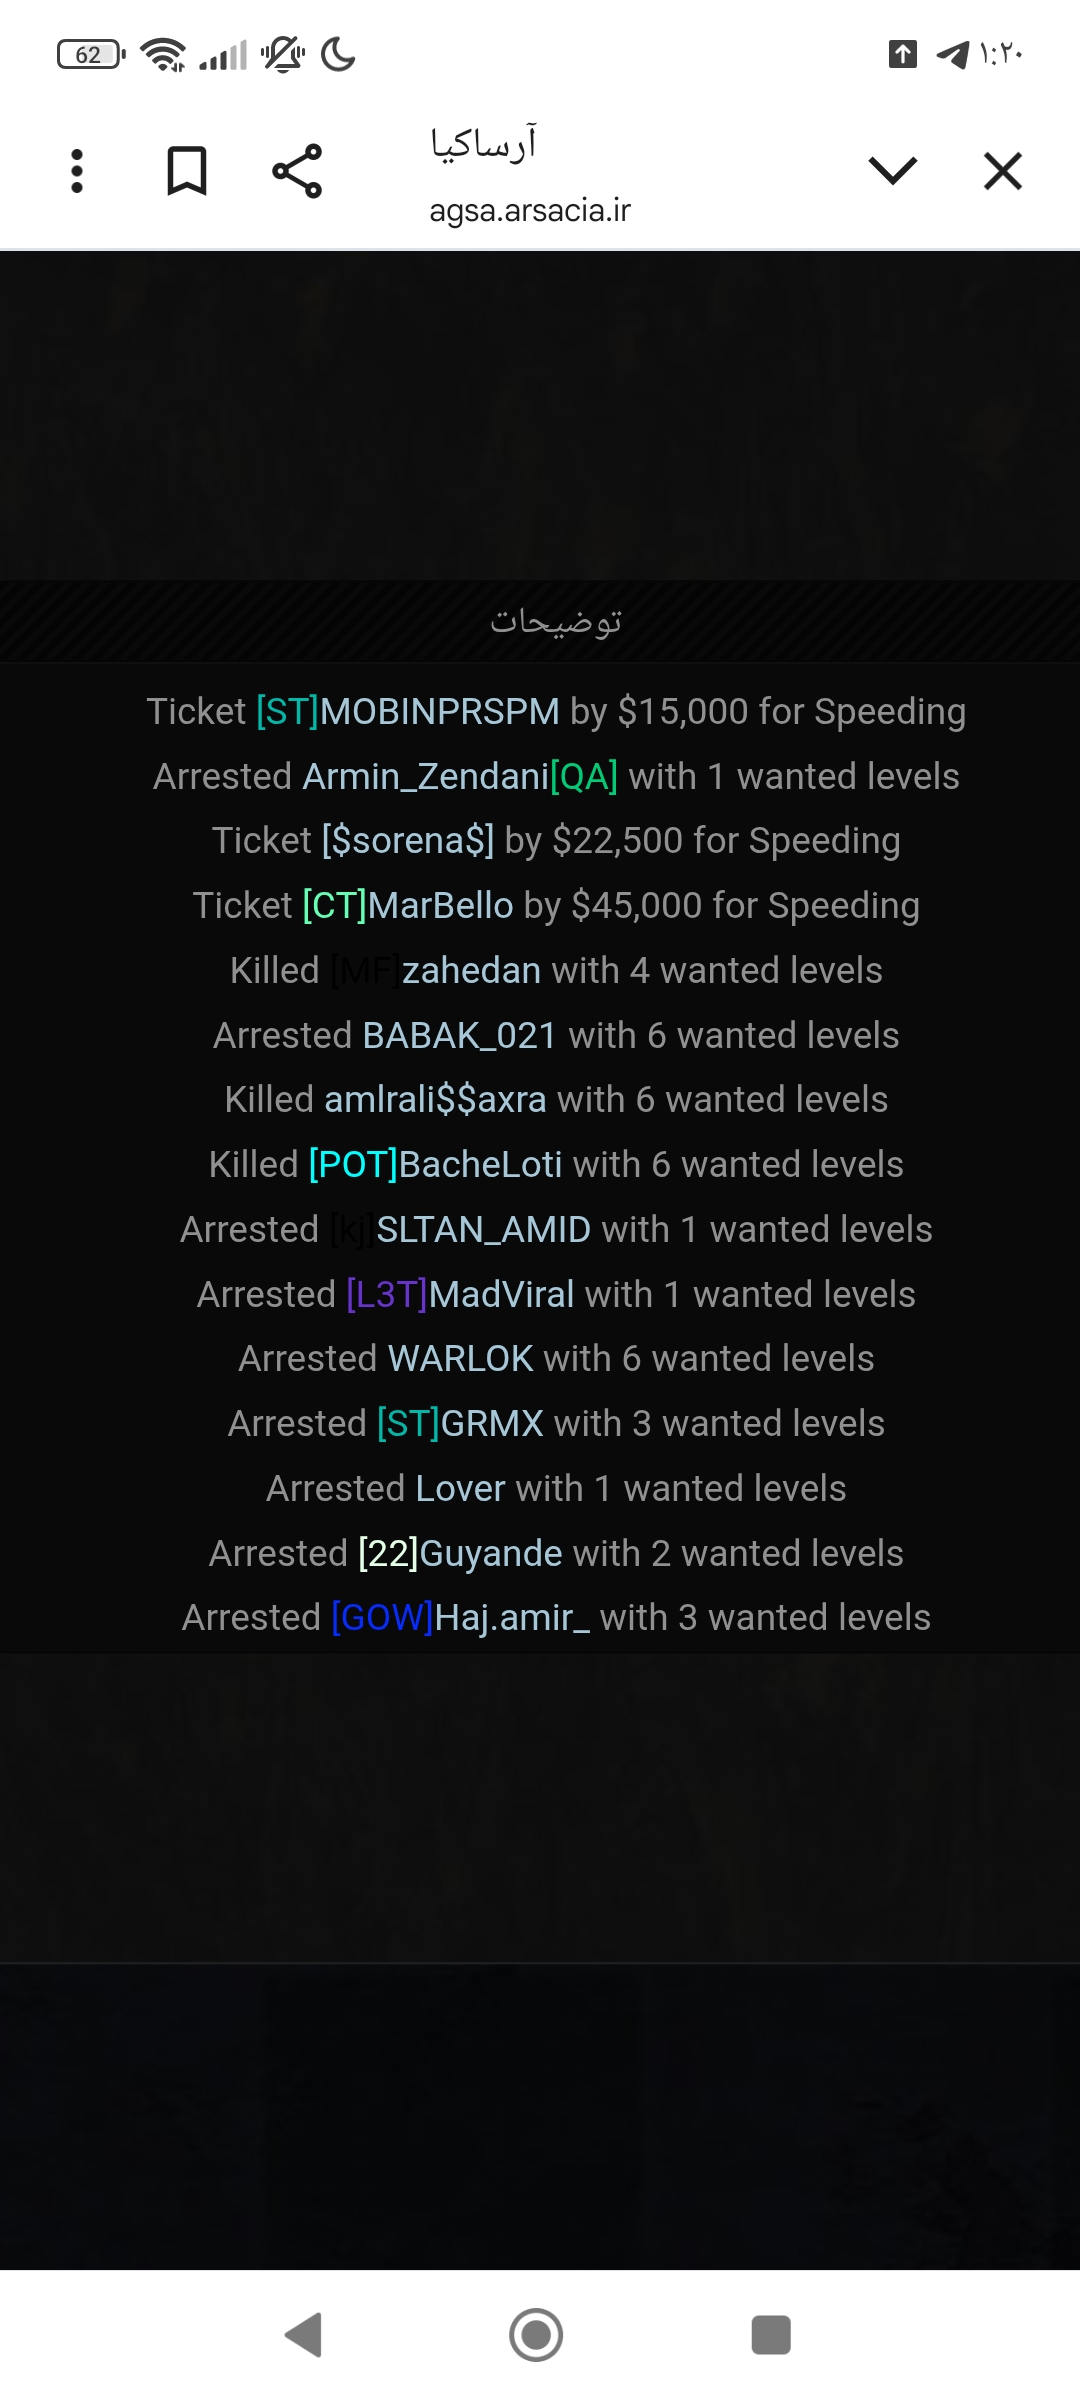Image resolution: width=1080 pixels, height=2400 pixels.
Task: Tap the توضیحات section header
Action: tap(556, 621)
